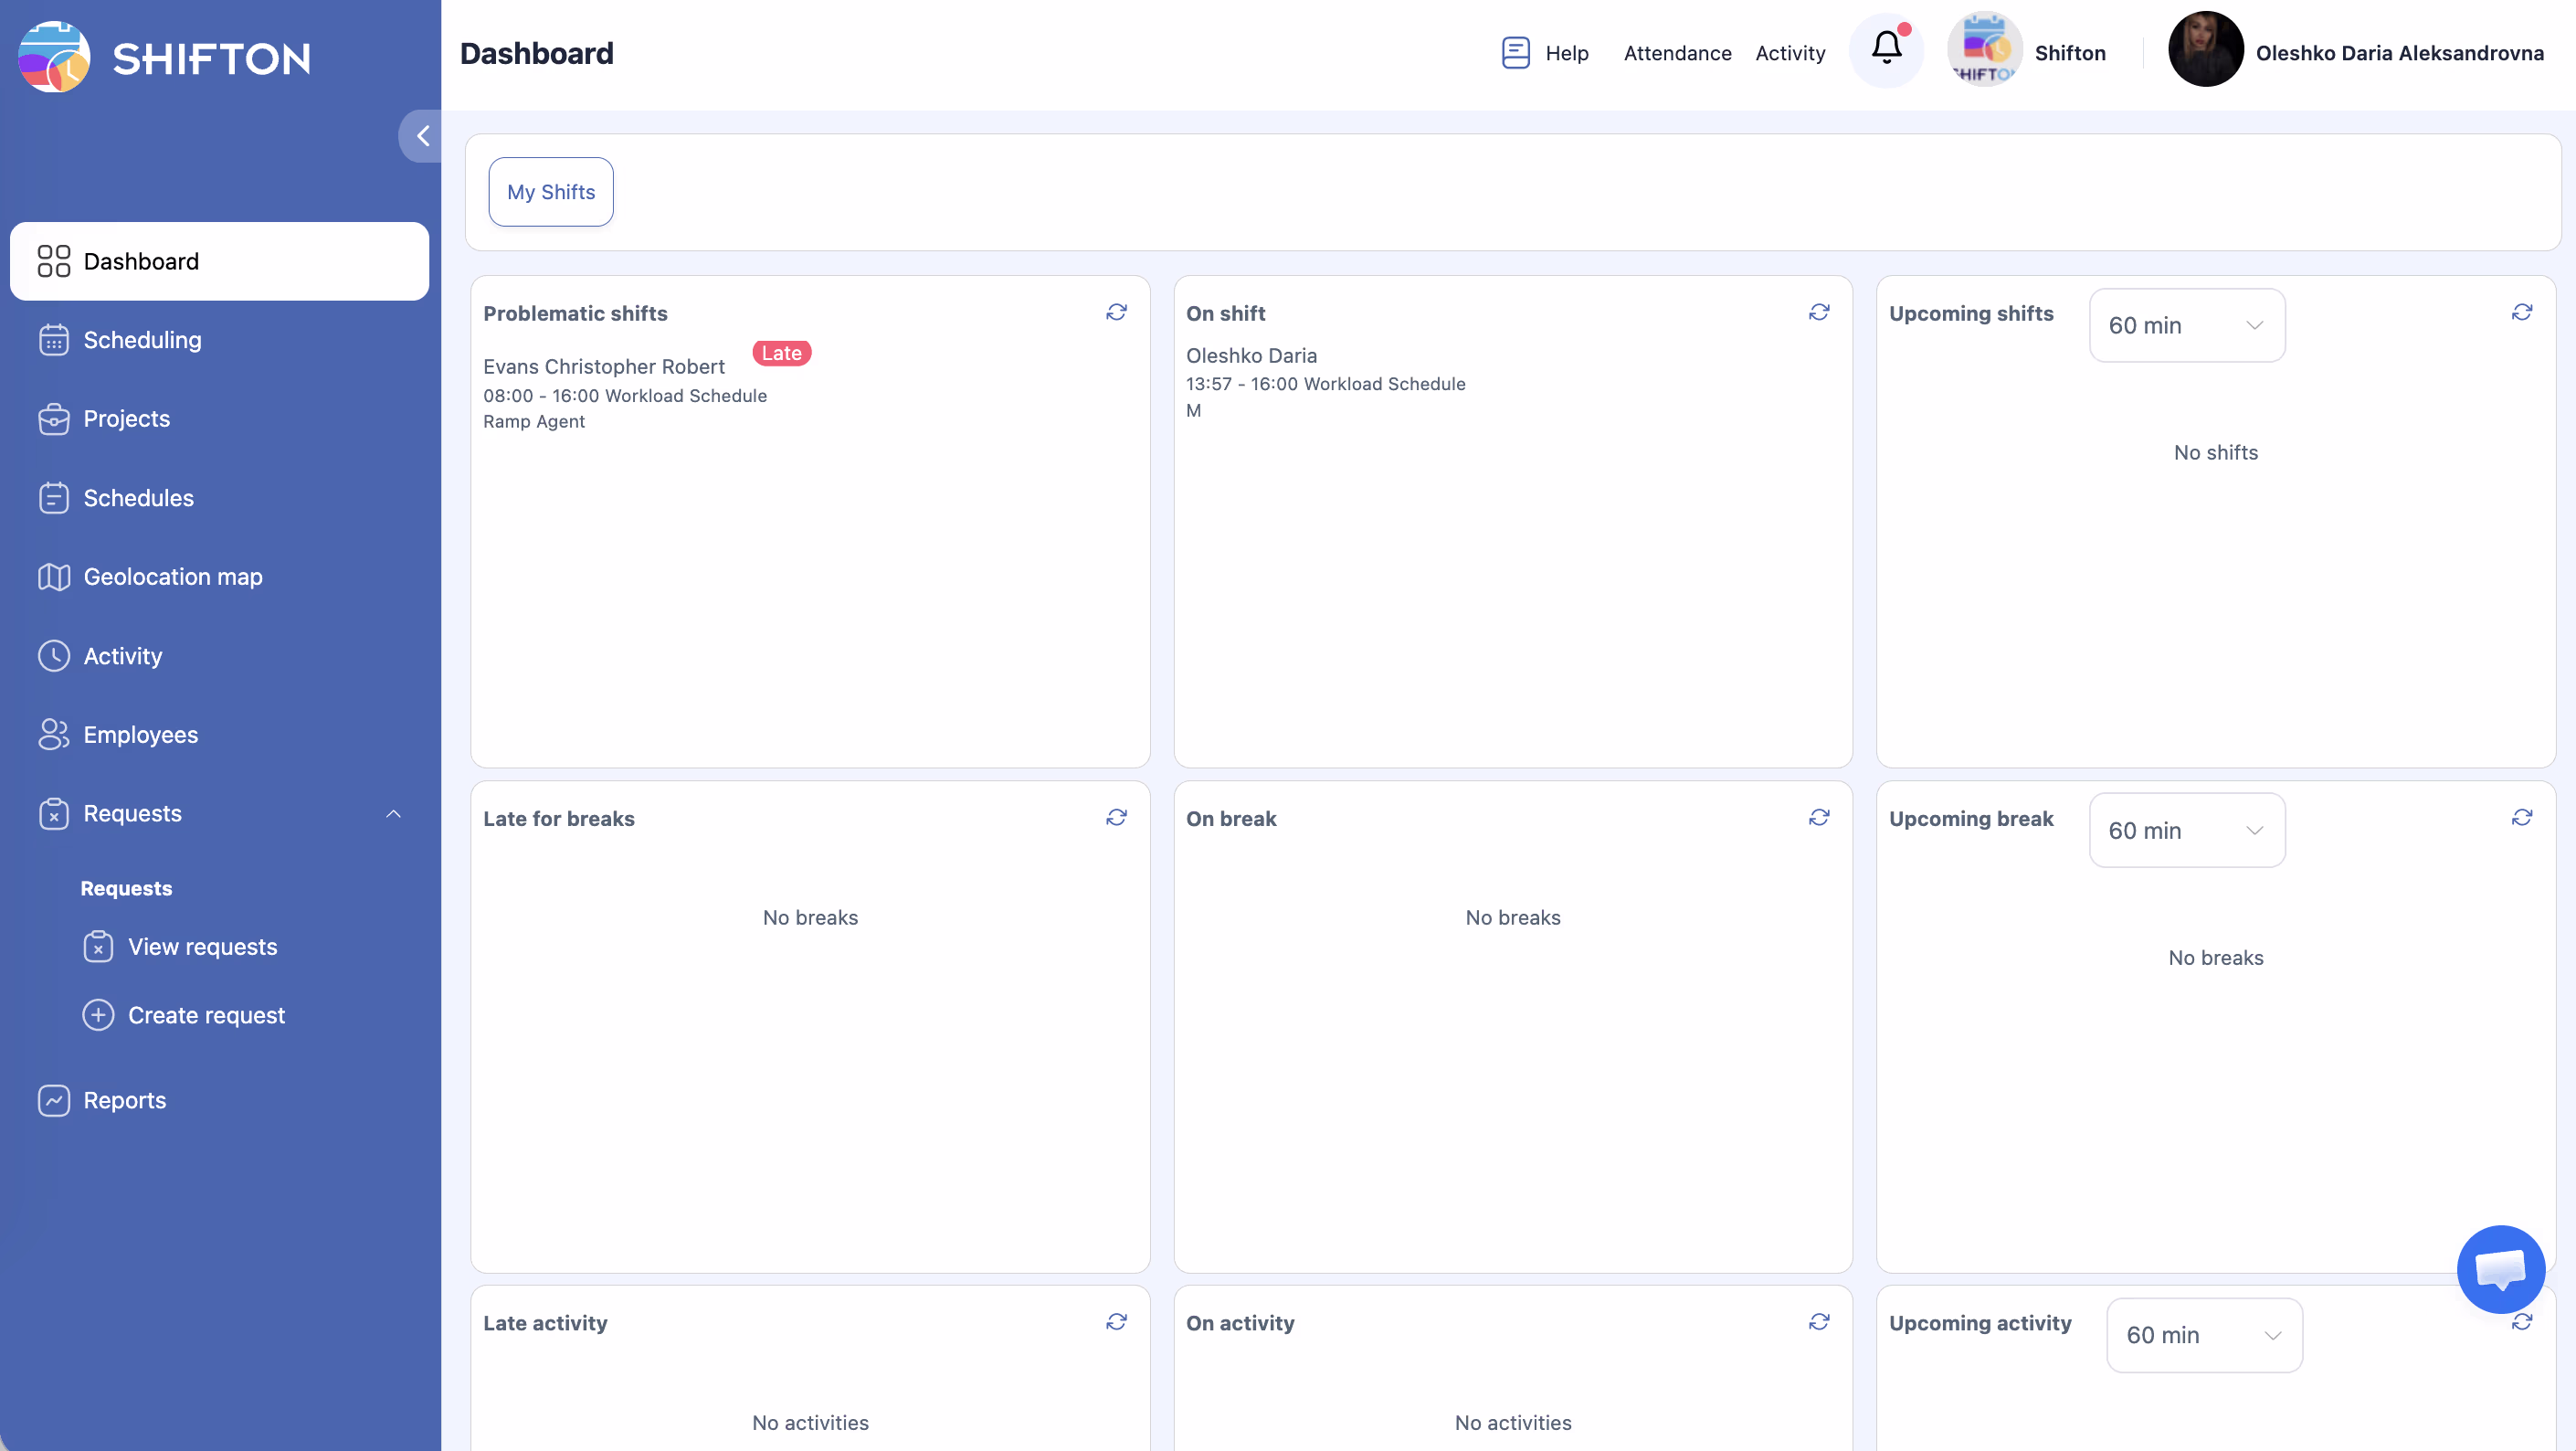Viewport: 2576px width, 1451px height.
Task: Open Upcoming break 60 min dropdown
Action: [x=2186, y=830]
